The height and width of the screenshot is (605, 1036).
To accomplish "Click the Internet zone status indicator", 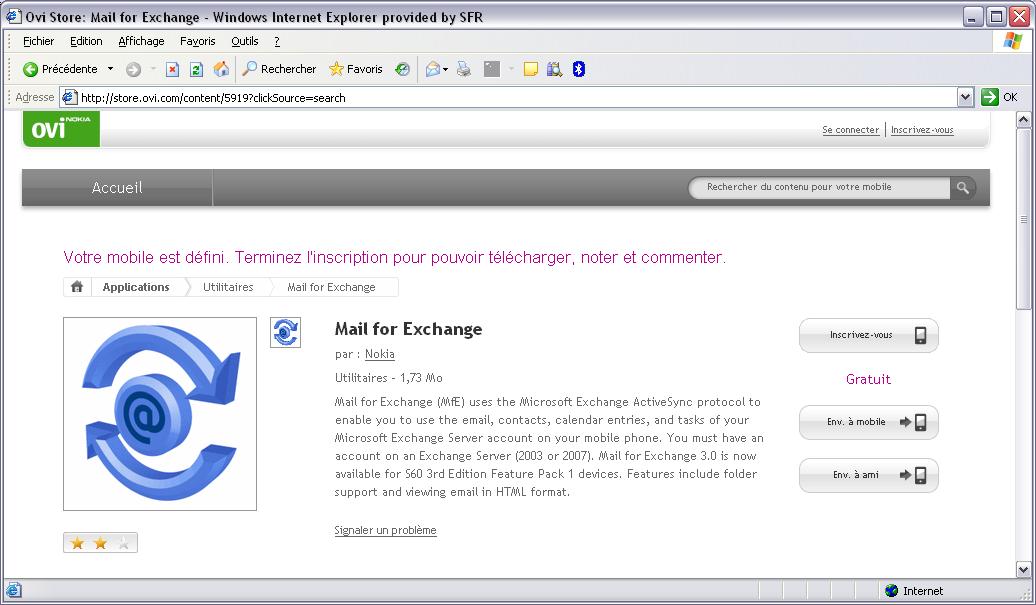I will [915, 590].
